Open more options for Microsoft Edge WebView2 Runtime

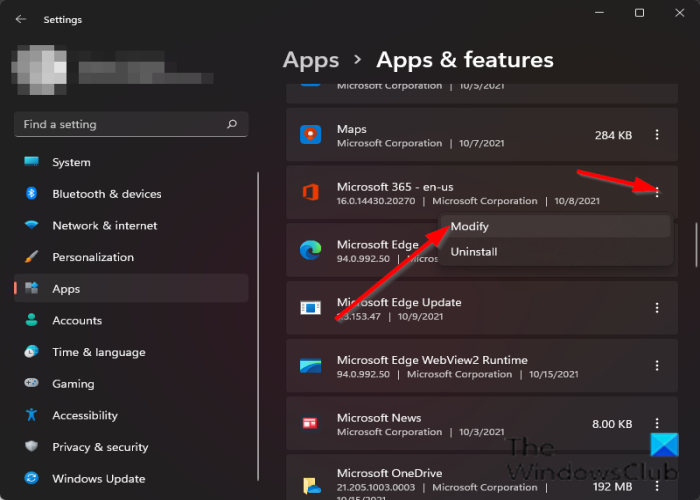pyautogui.click(x=657, y=367)
